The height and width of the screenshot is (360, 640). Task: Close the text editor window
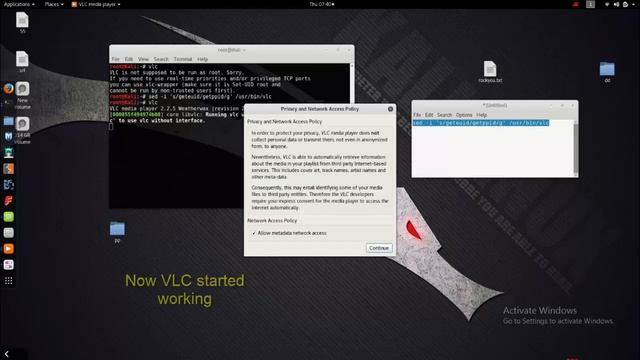click(x=572, y=105)
